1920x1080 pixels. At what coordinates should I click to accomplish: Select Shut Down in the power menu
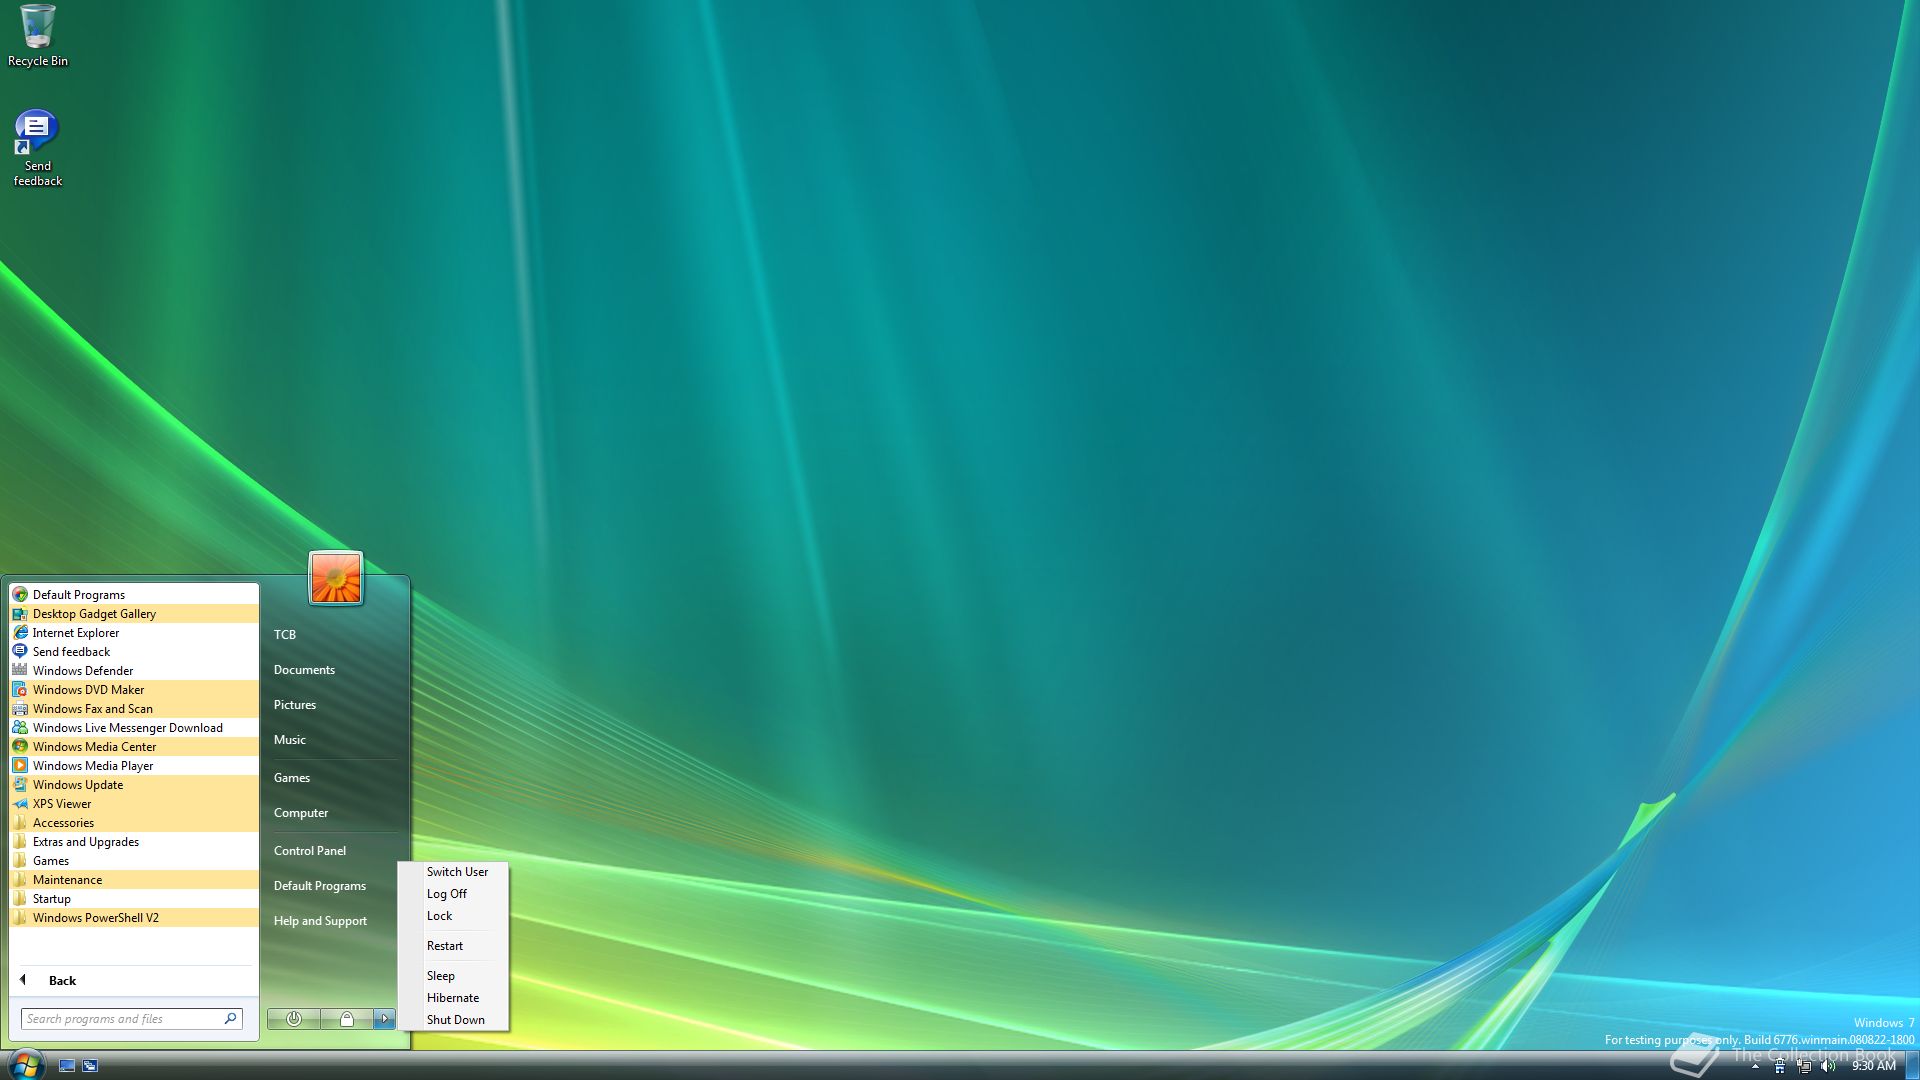tap(454, 1020)
